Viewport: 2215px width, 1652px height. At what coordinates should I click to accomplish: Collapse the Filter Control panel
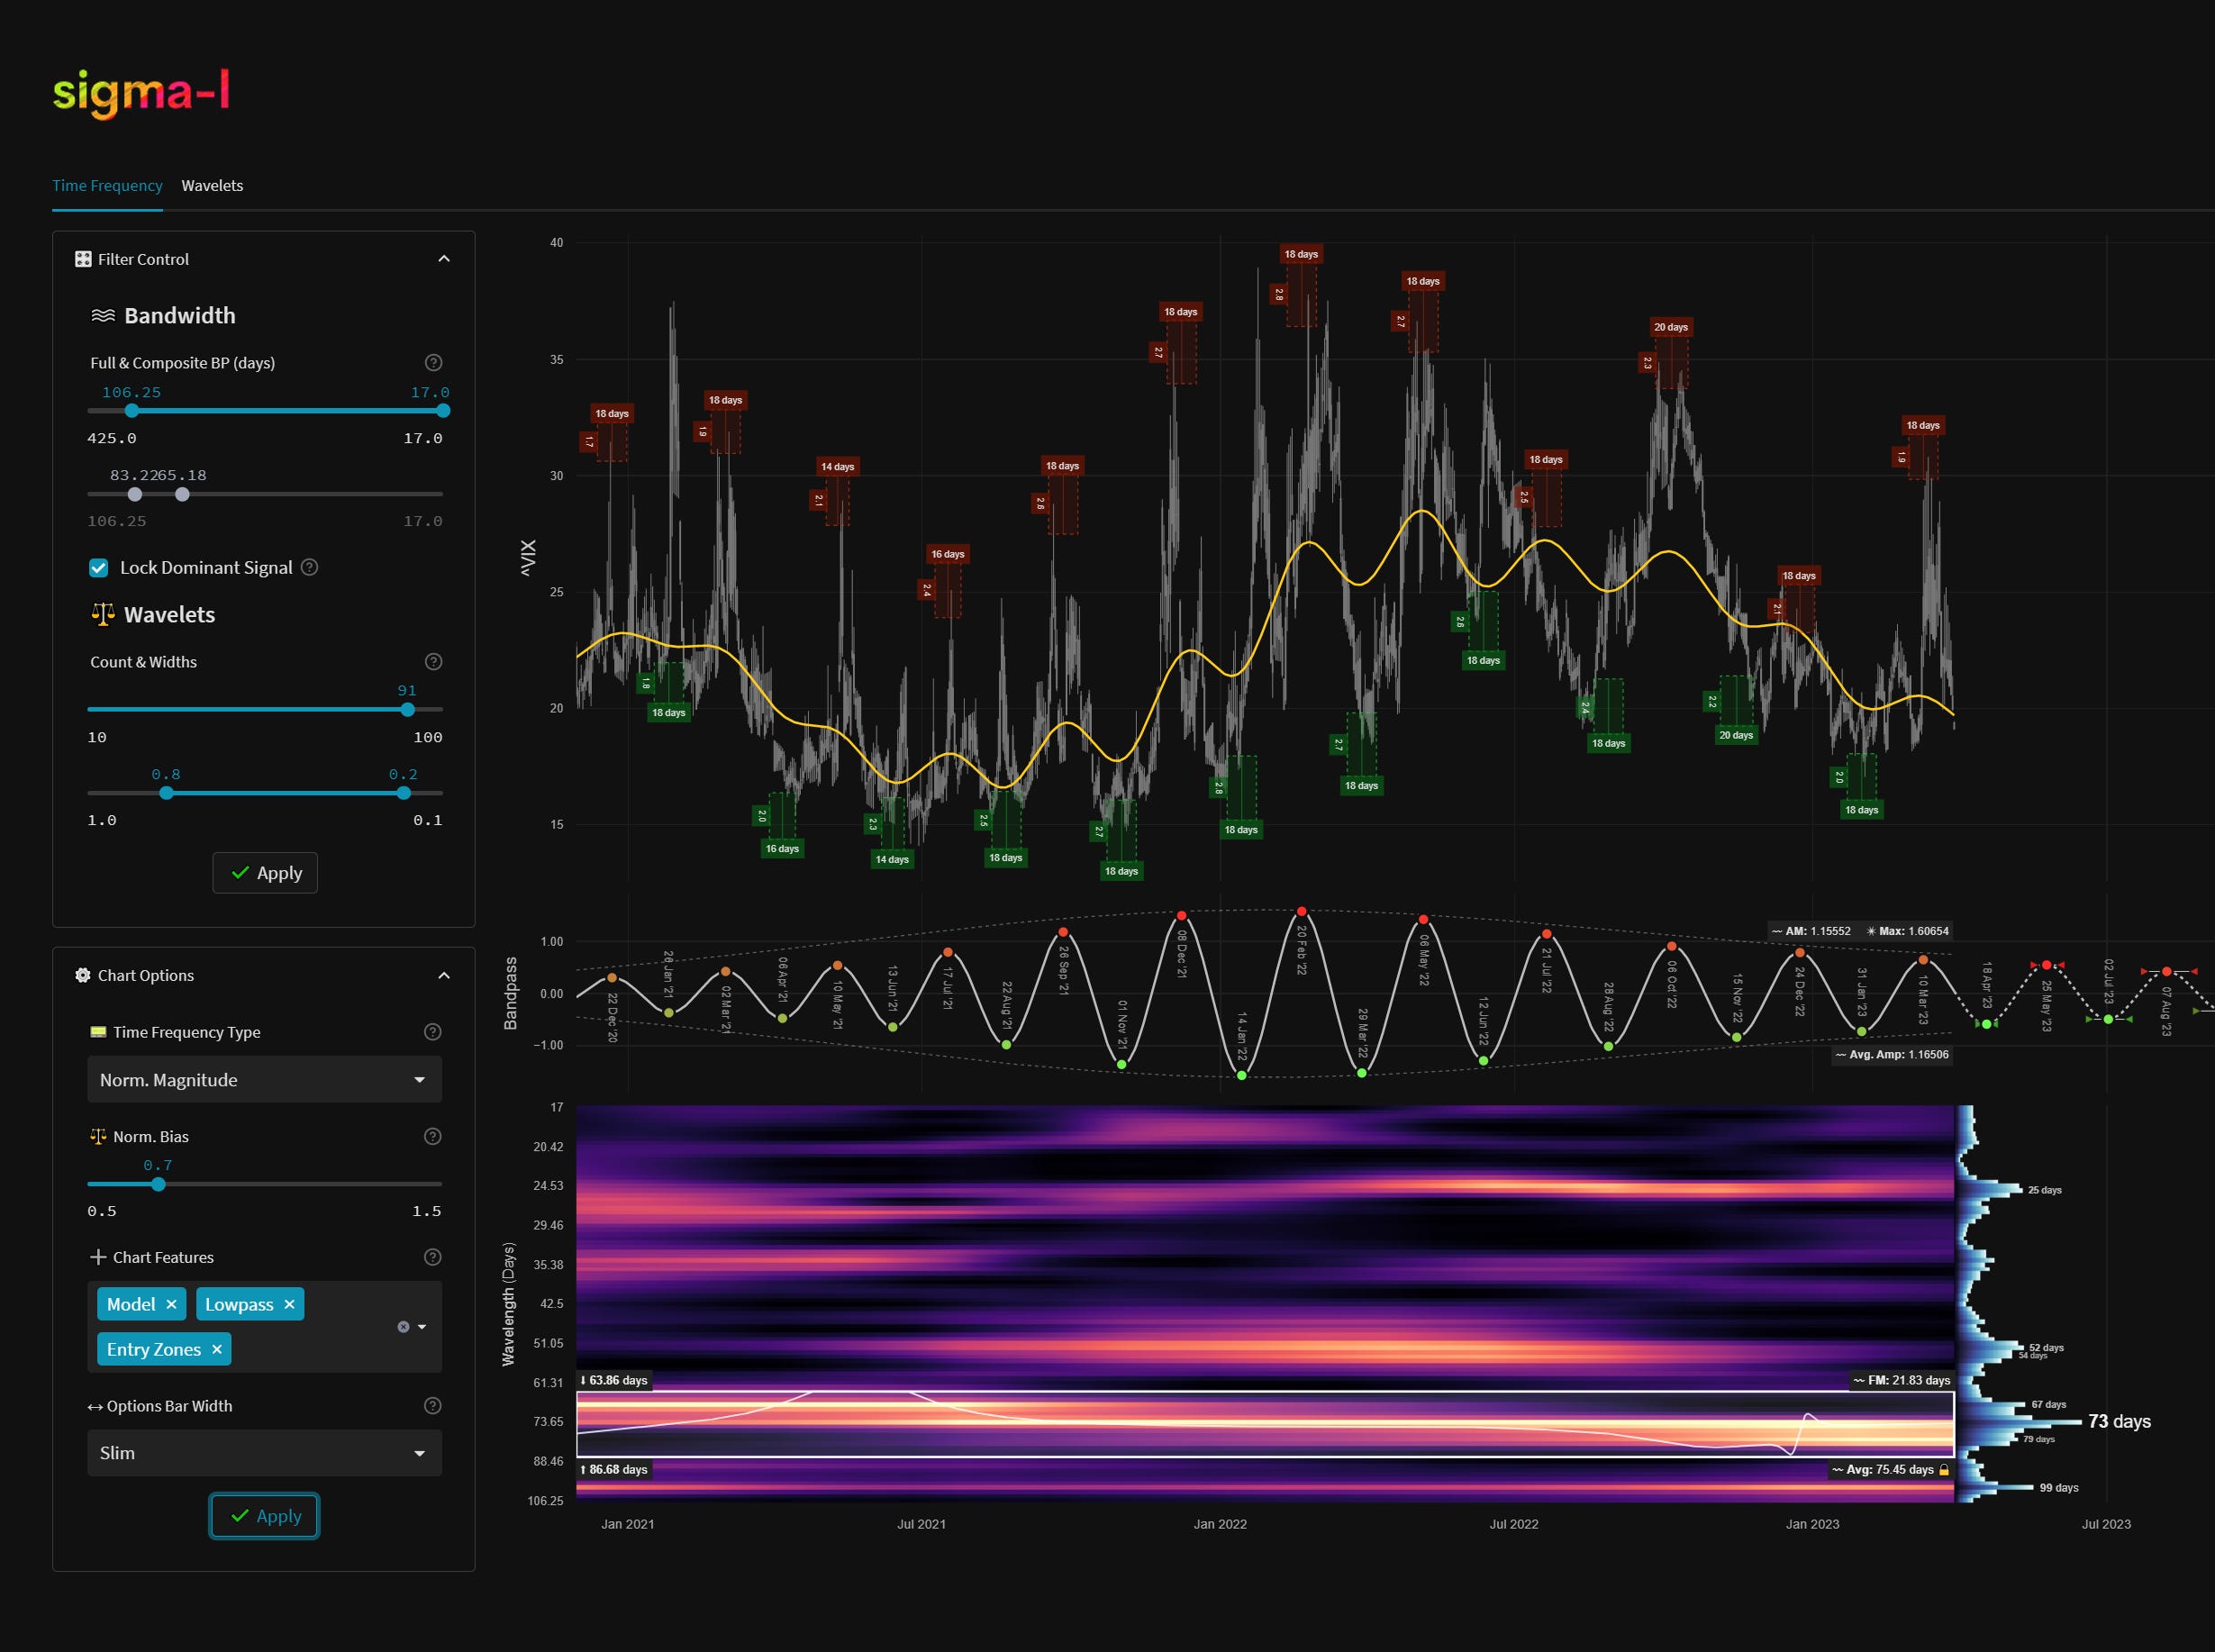click(444, 259)
